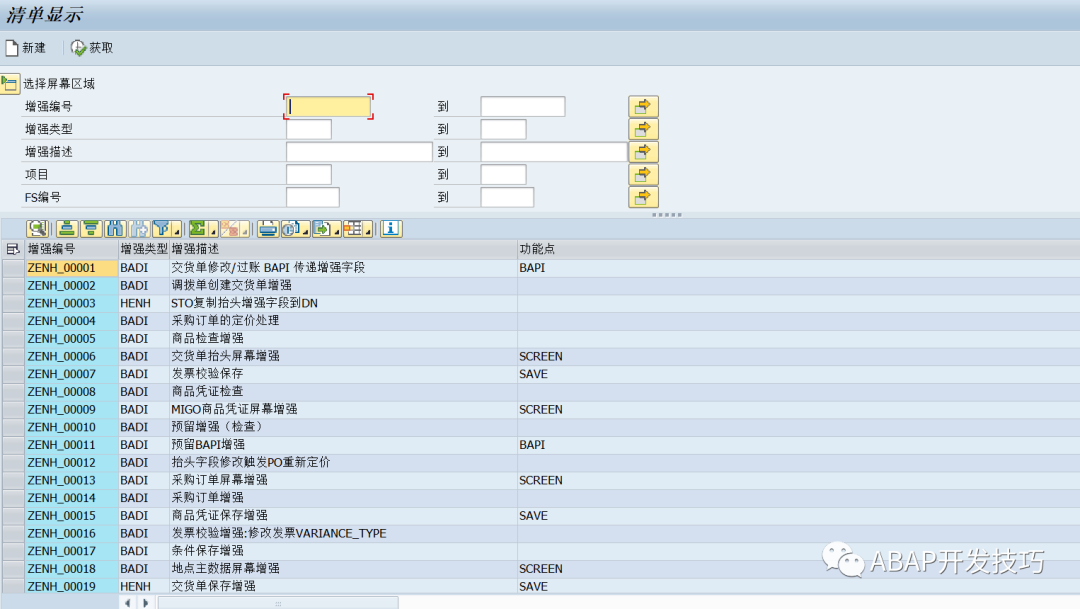Click the Set Filter funnel icon
The image size is (1080, 609).
(162, 229)
